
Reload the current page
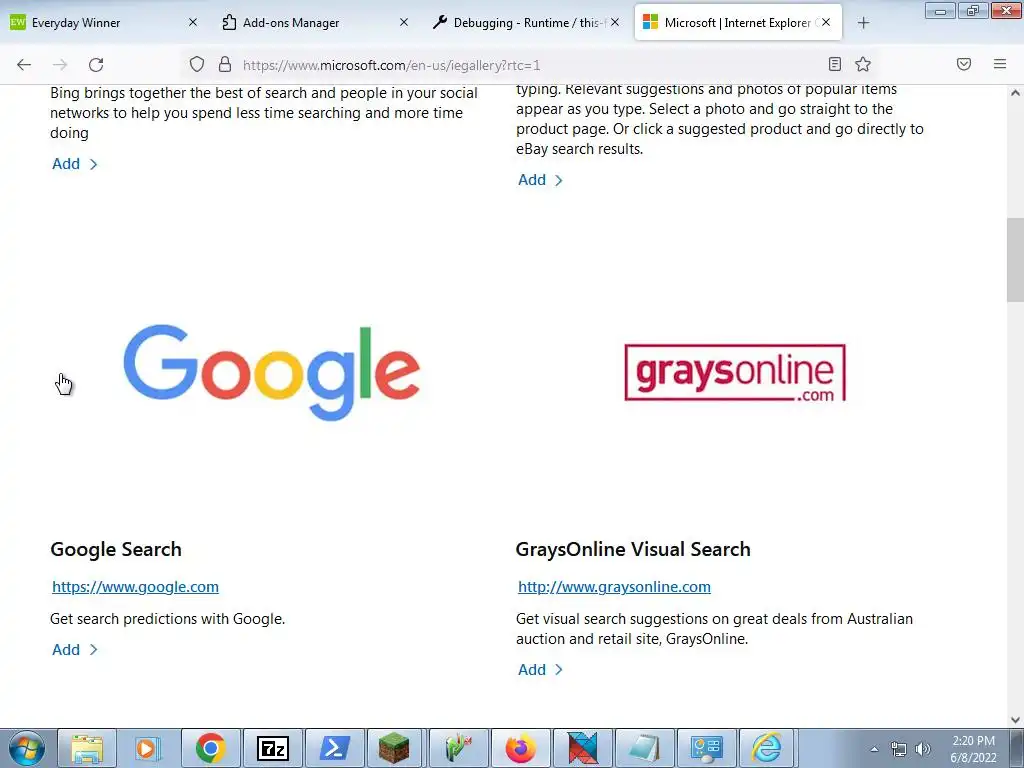96,65
